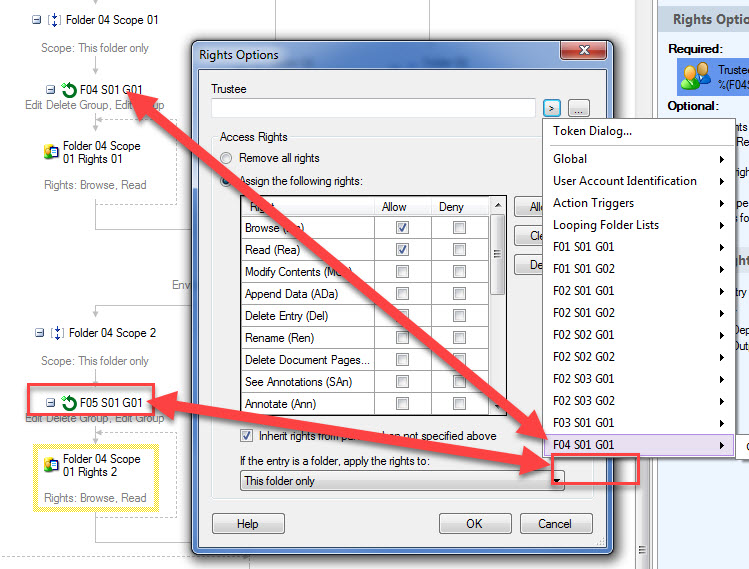
Task: Click the rights list scroll-up arrow
Action: [498, 205]
